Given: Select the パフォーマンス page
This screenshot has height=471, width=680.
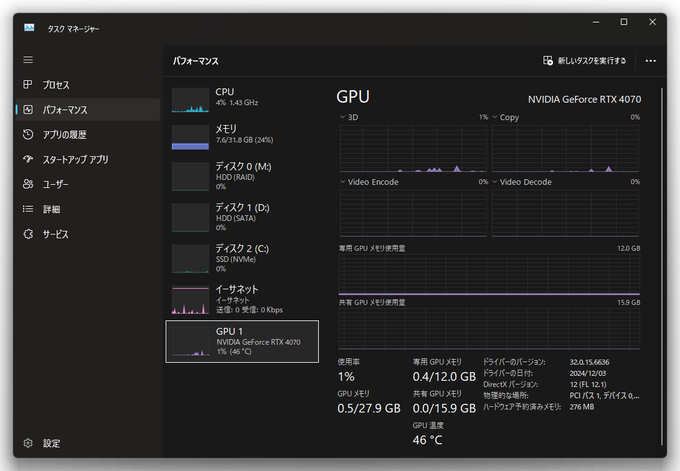Looking at the screenshot, I should pos(88,109).
